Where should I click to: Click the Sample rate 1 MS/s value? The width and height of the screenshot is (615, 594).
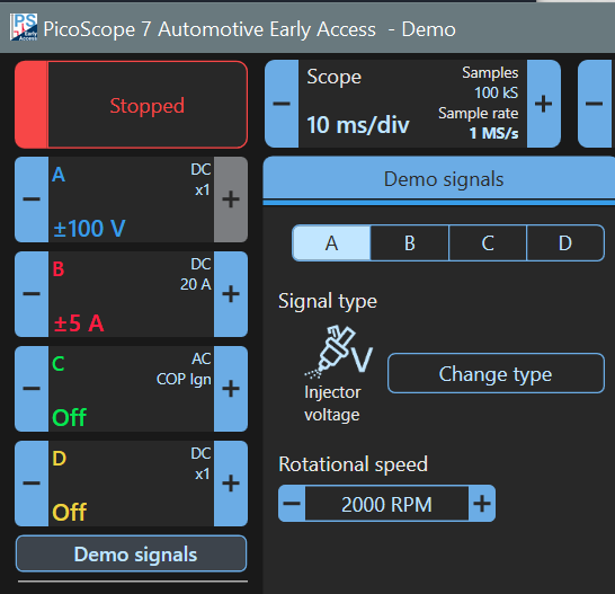pos(494,133)
